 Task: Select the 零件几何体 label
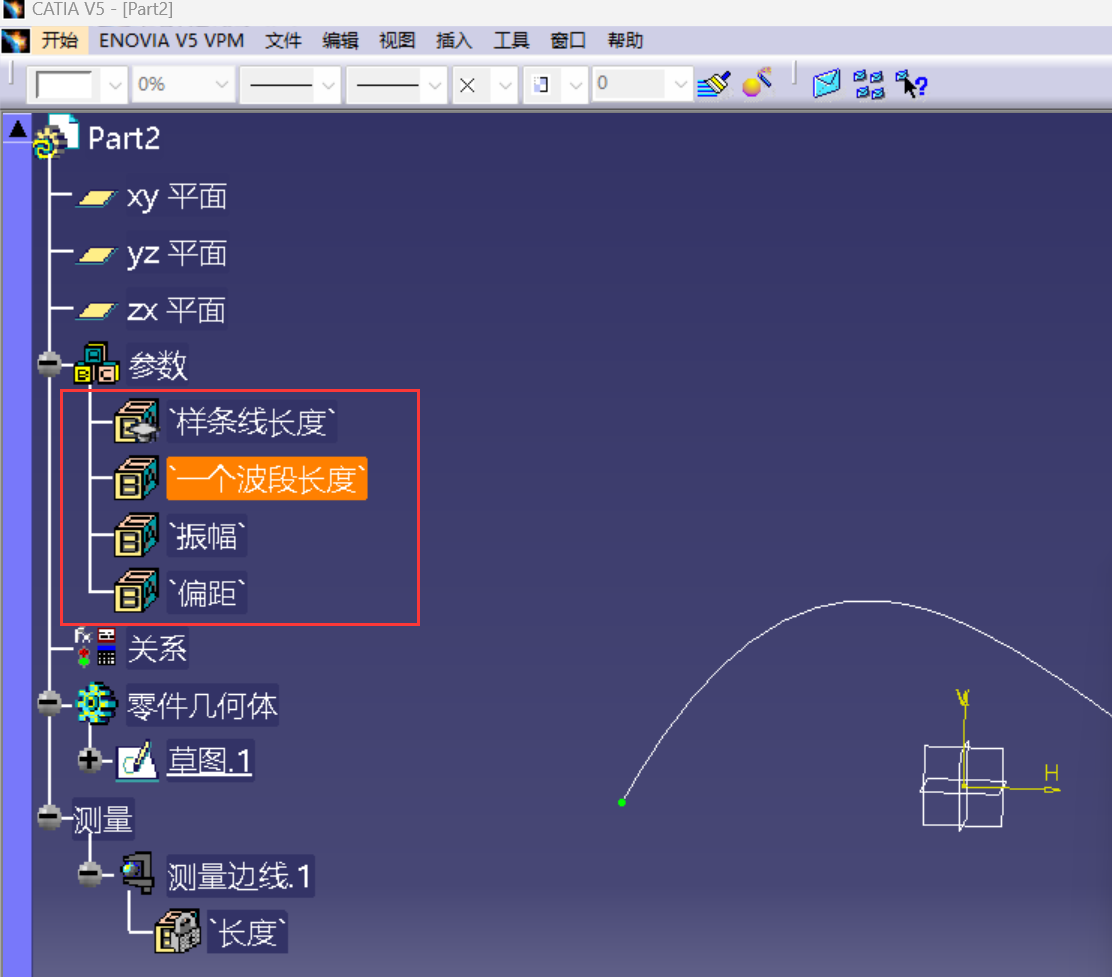[202, 705]
